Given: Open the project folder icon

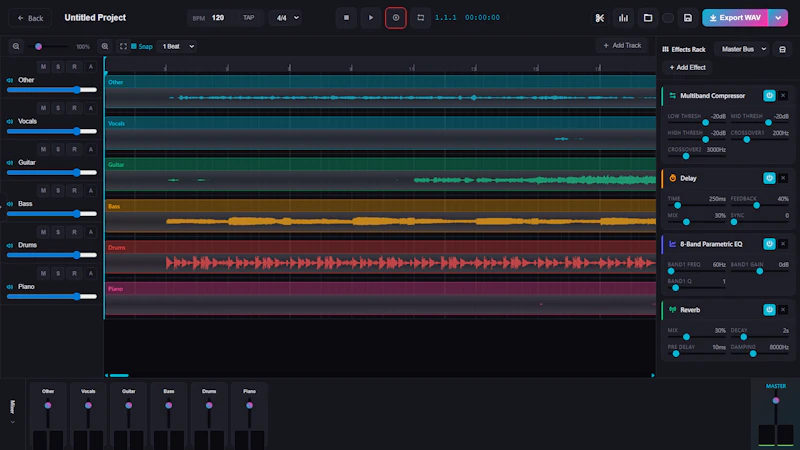Looking at the screenshot, I should click(x=647, y=18).
